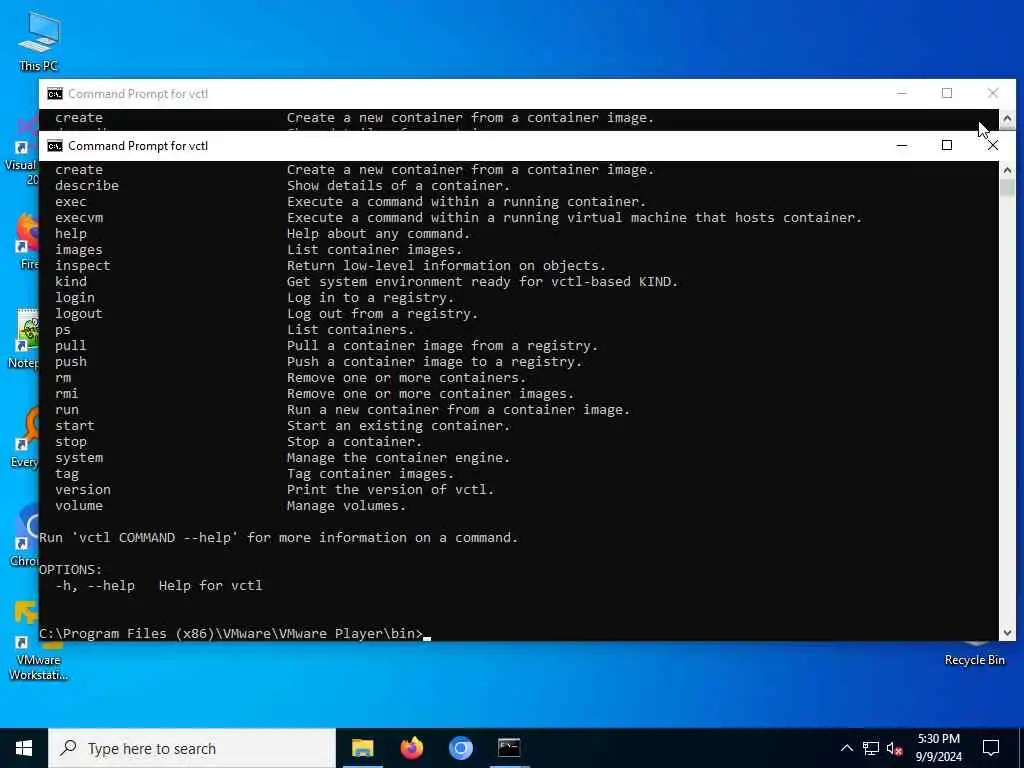Click the back window title 'Command Prompt for vctl'
This screenshot has height=768, width=1024.
(x=138, y=94)
